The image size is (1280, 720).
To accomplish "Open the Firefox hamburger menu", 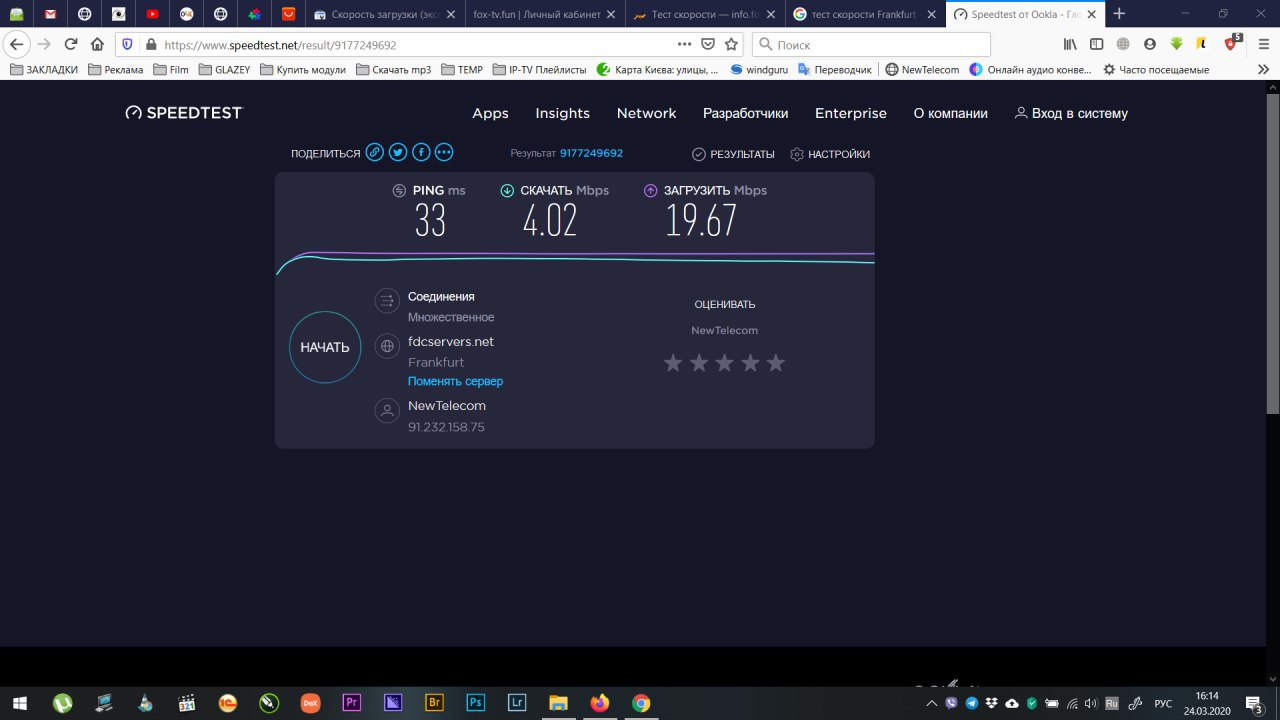I will [1262, 44].
